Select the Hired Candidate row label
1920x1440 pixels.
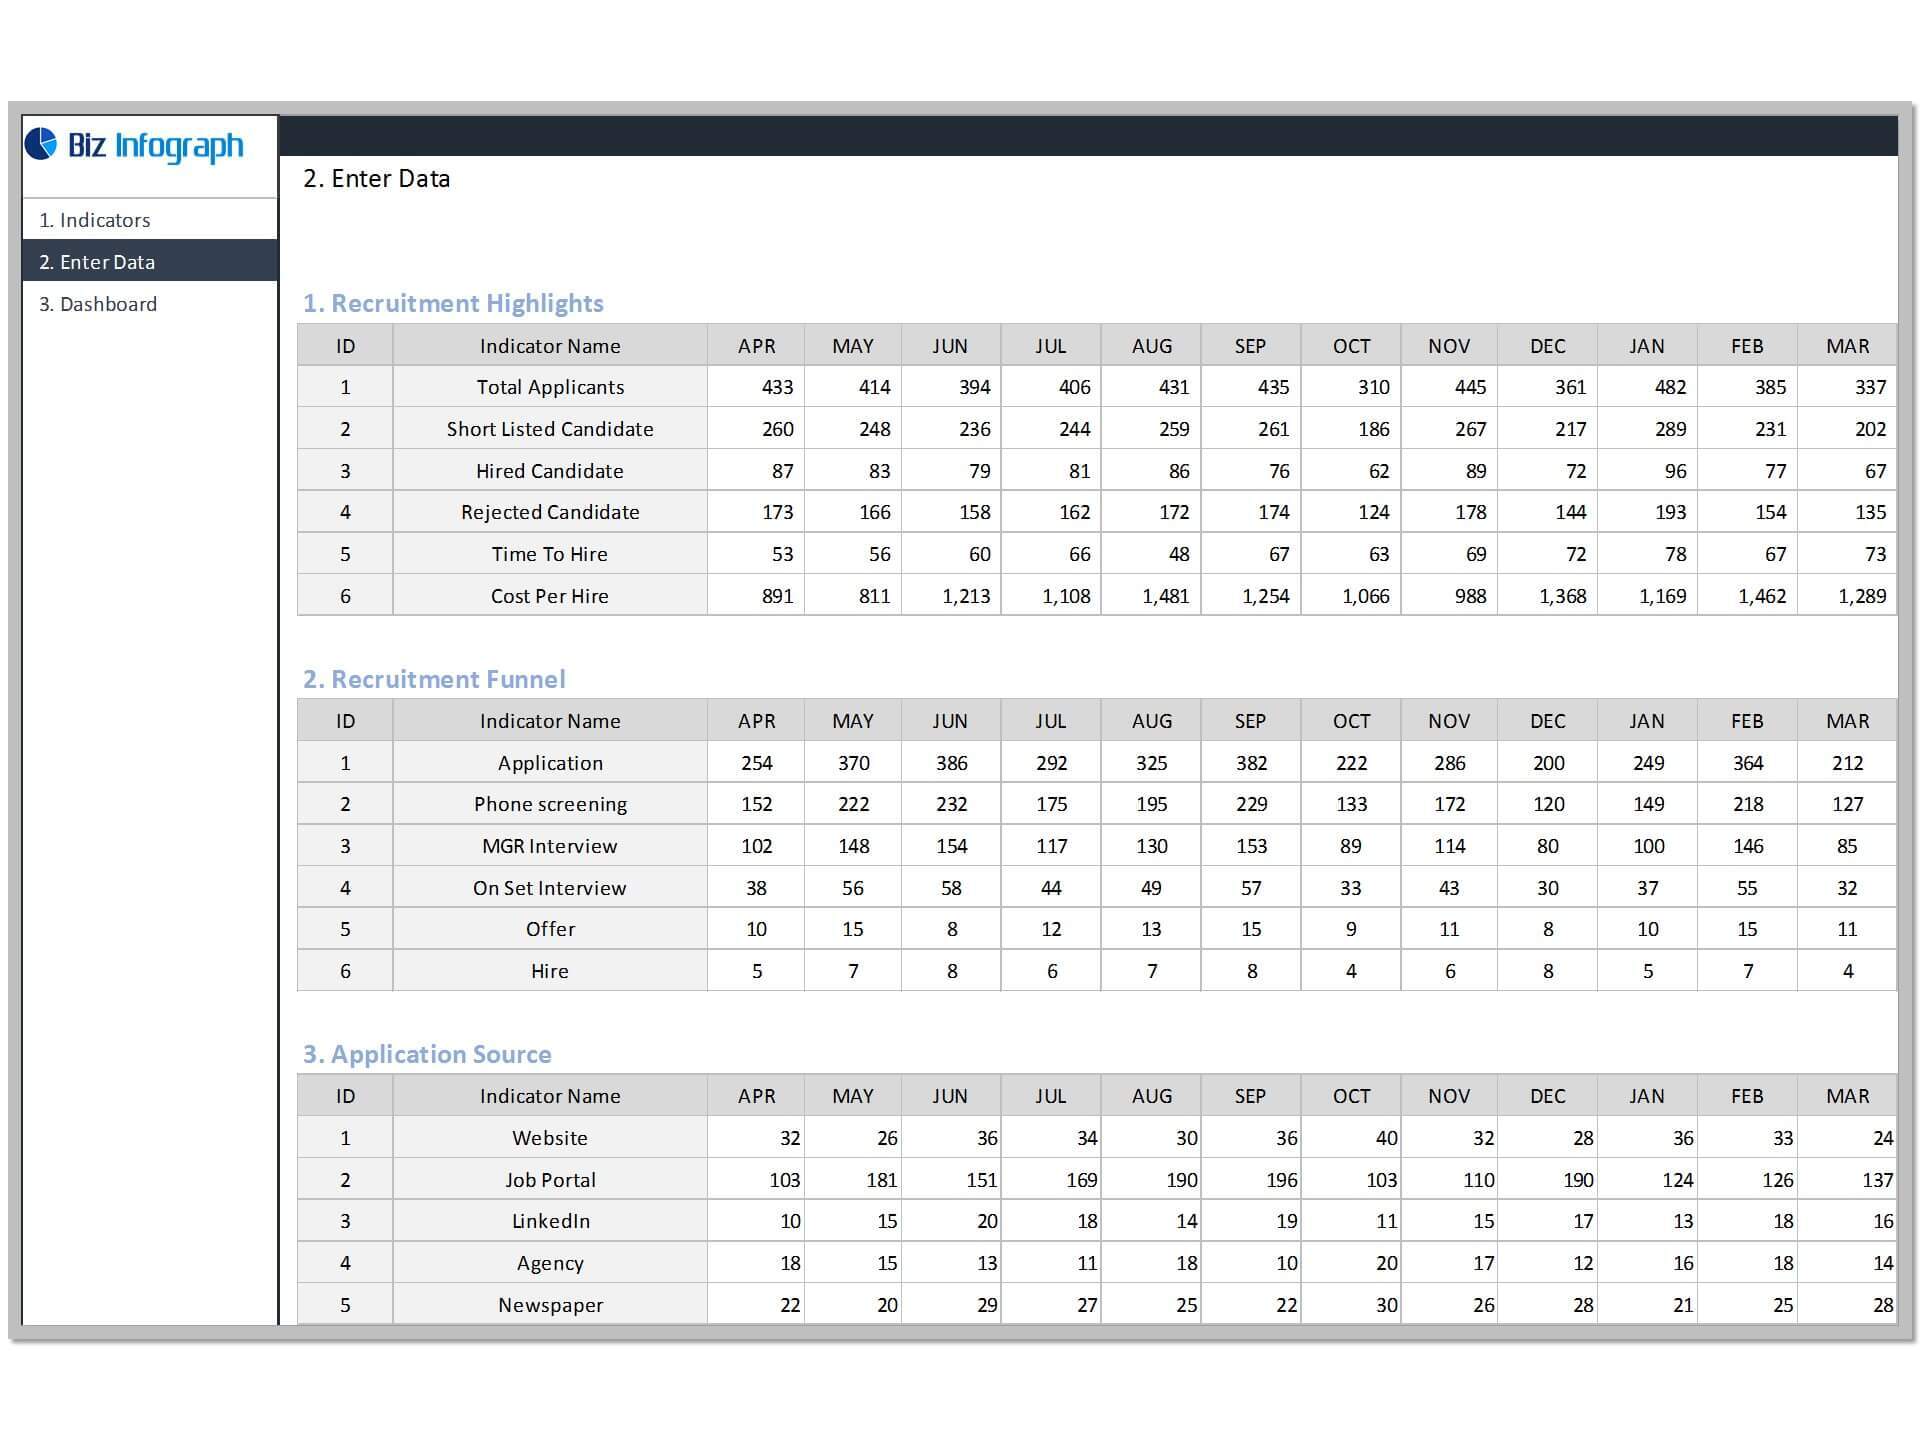(550, 471)
